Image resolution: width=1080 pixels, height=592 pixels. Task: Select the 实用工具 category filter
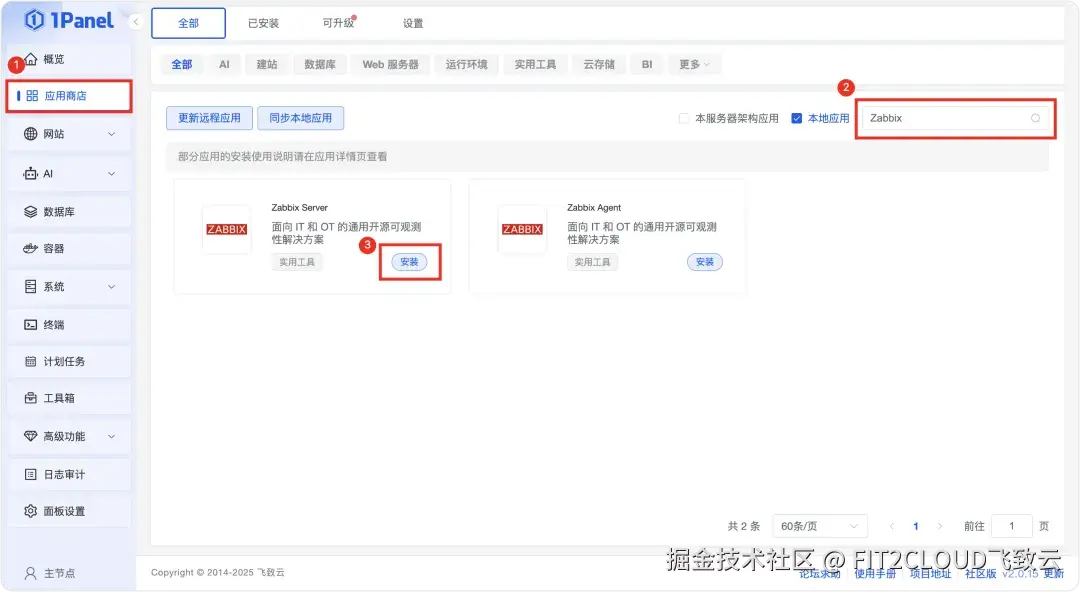pyautogui.click(x=535, y=64)
